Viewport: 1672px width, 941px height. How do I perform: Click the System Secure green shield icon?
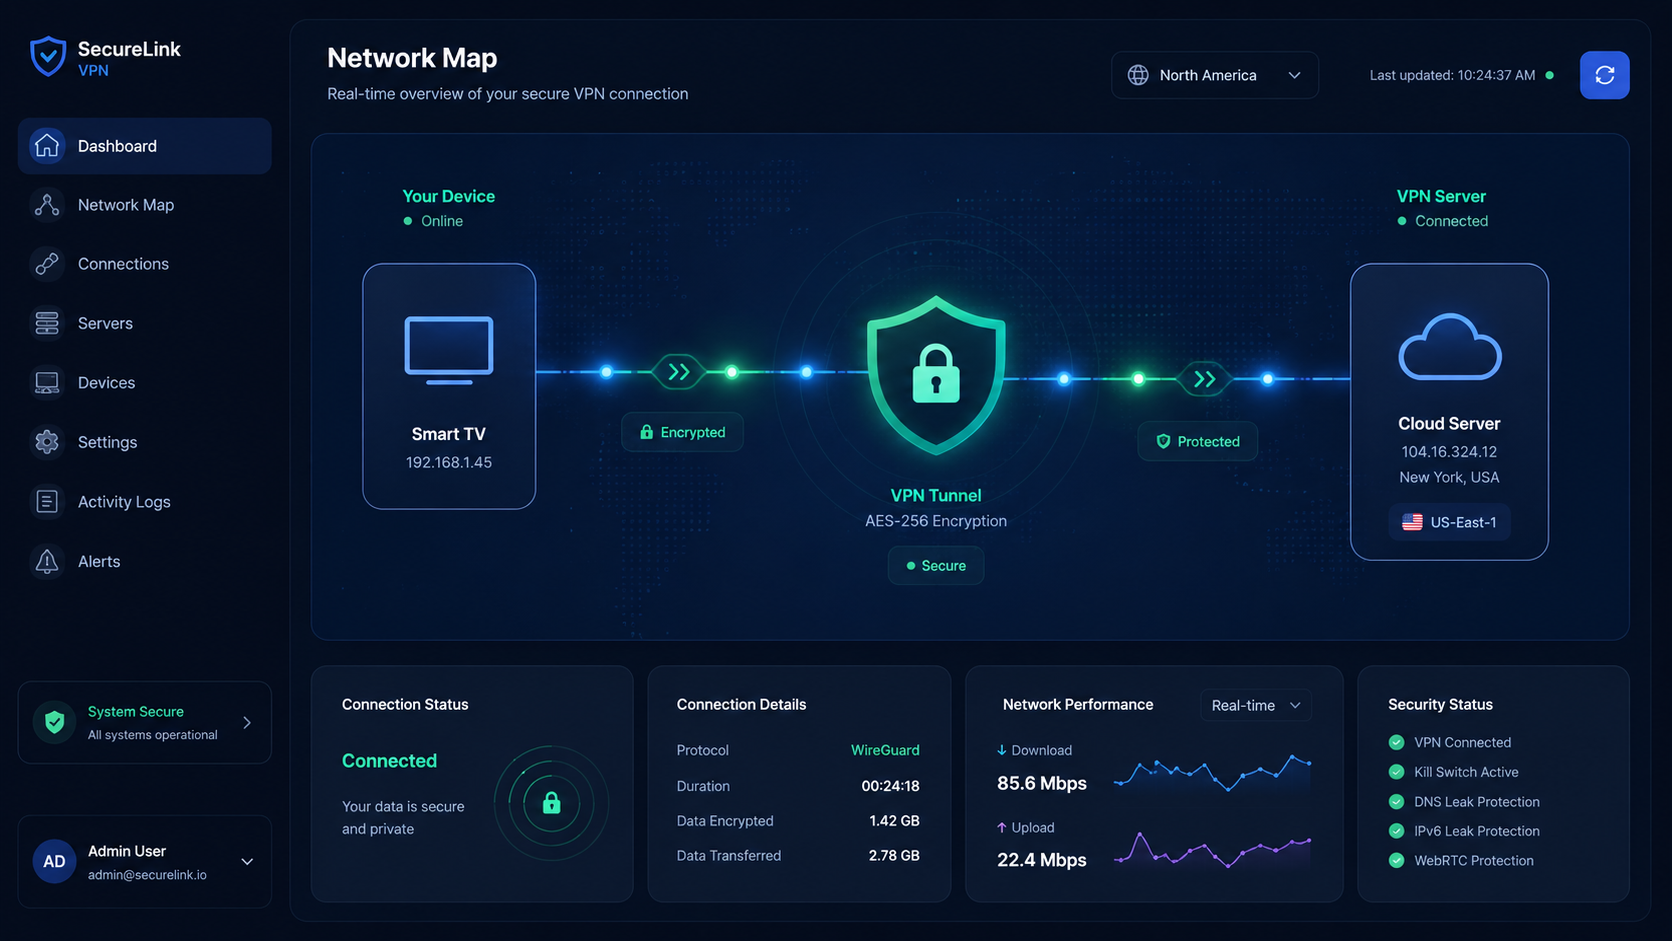[x=55, y=722]
